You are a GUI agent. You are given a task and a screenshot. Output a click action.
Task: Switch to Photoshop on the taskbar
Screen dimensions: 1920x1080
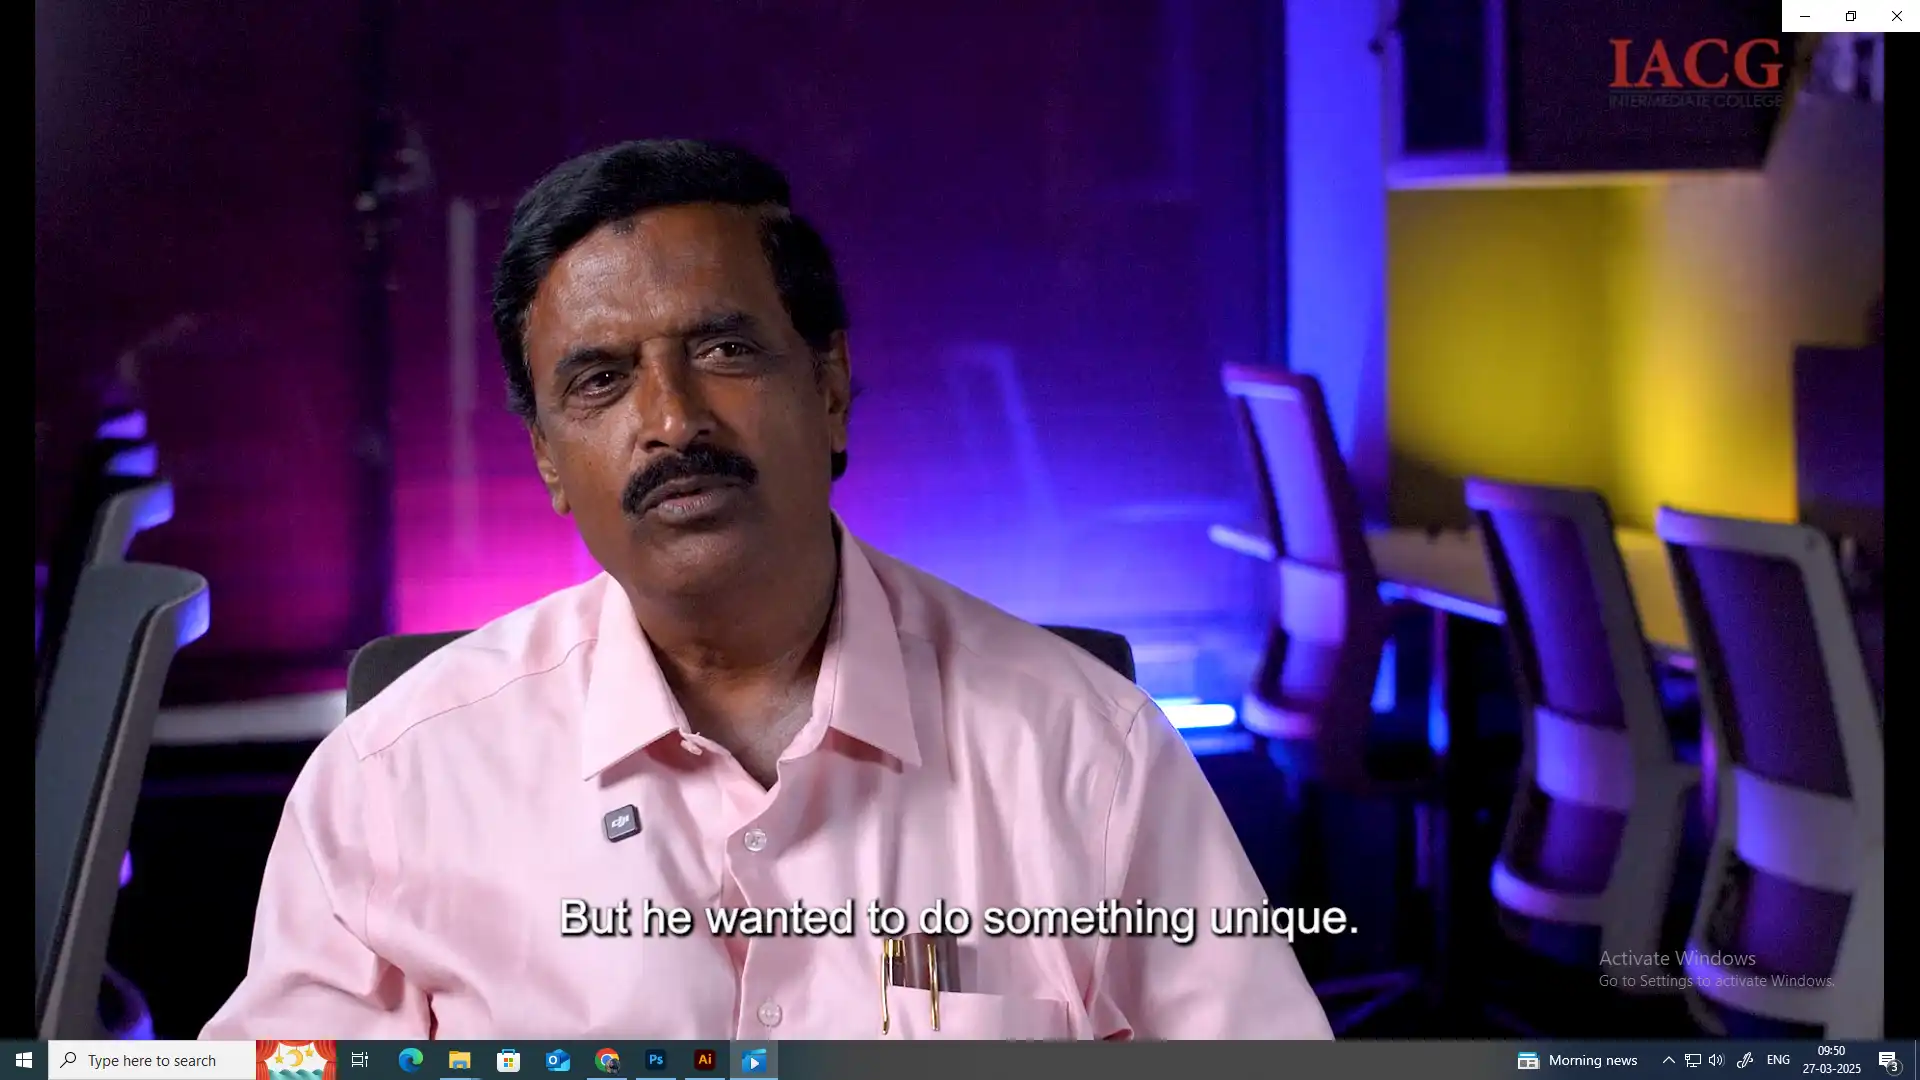[x=656, y=1060]
